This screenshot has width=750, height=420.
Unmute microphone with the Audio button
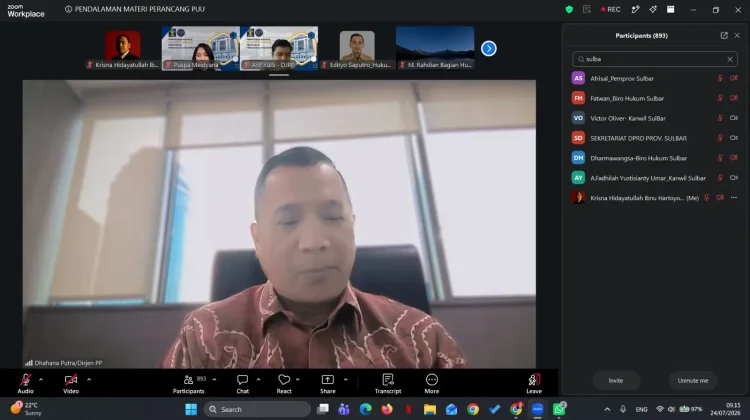click(25, 384)
